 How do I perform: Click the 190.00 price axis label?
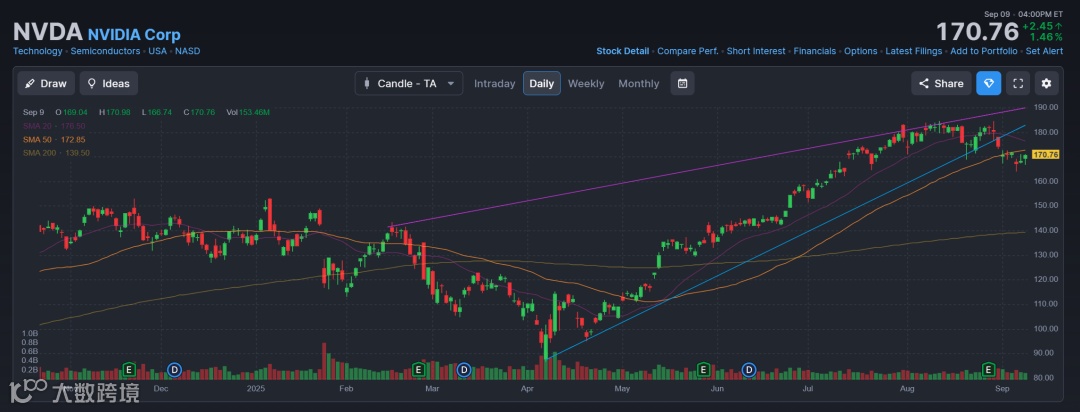point(1045,107)
